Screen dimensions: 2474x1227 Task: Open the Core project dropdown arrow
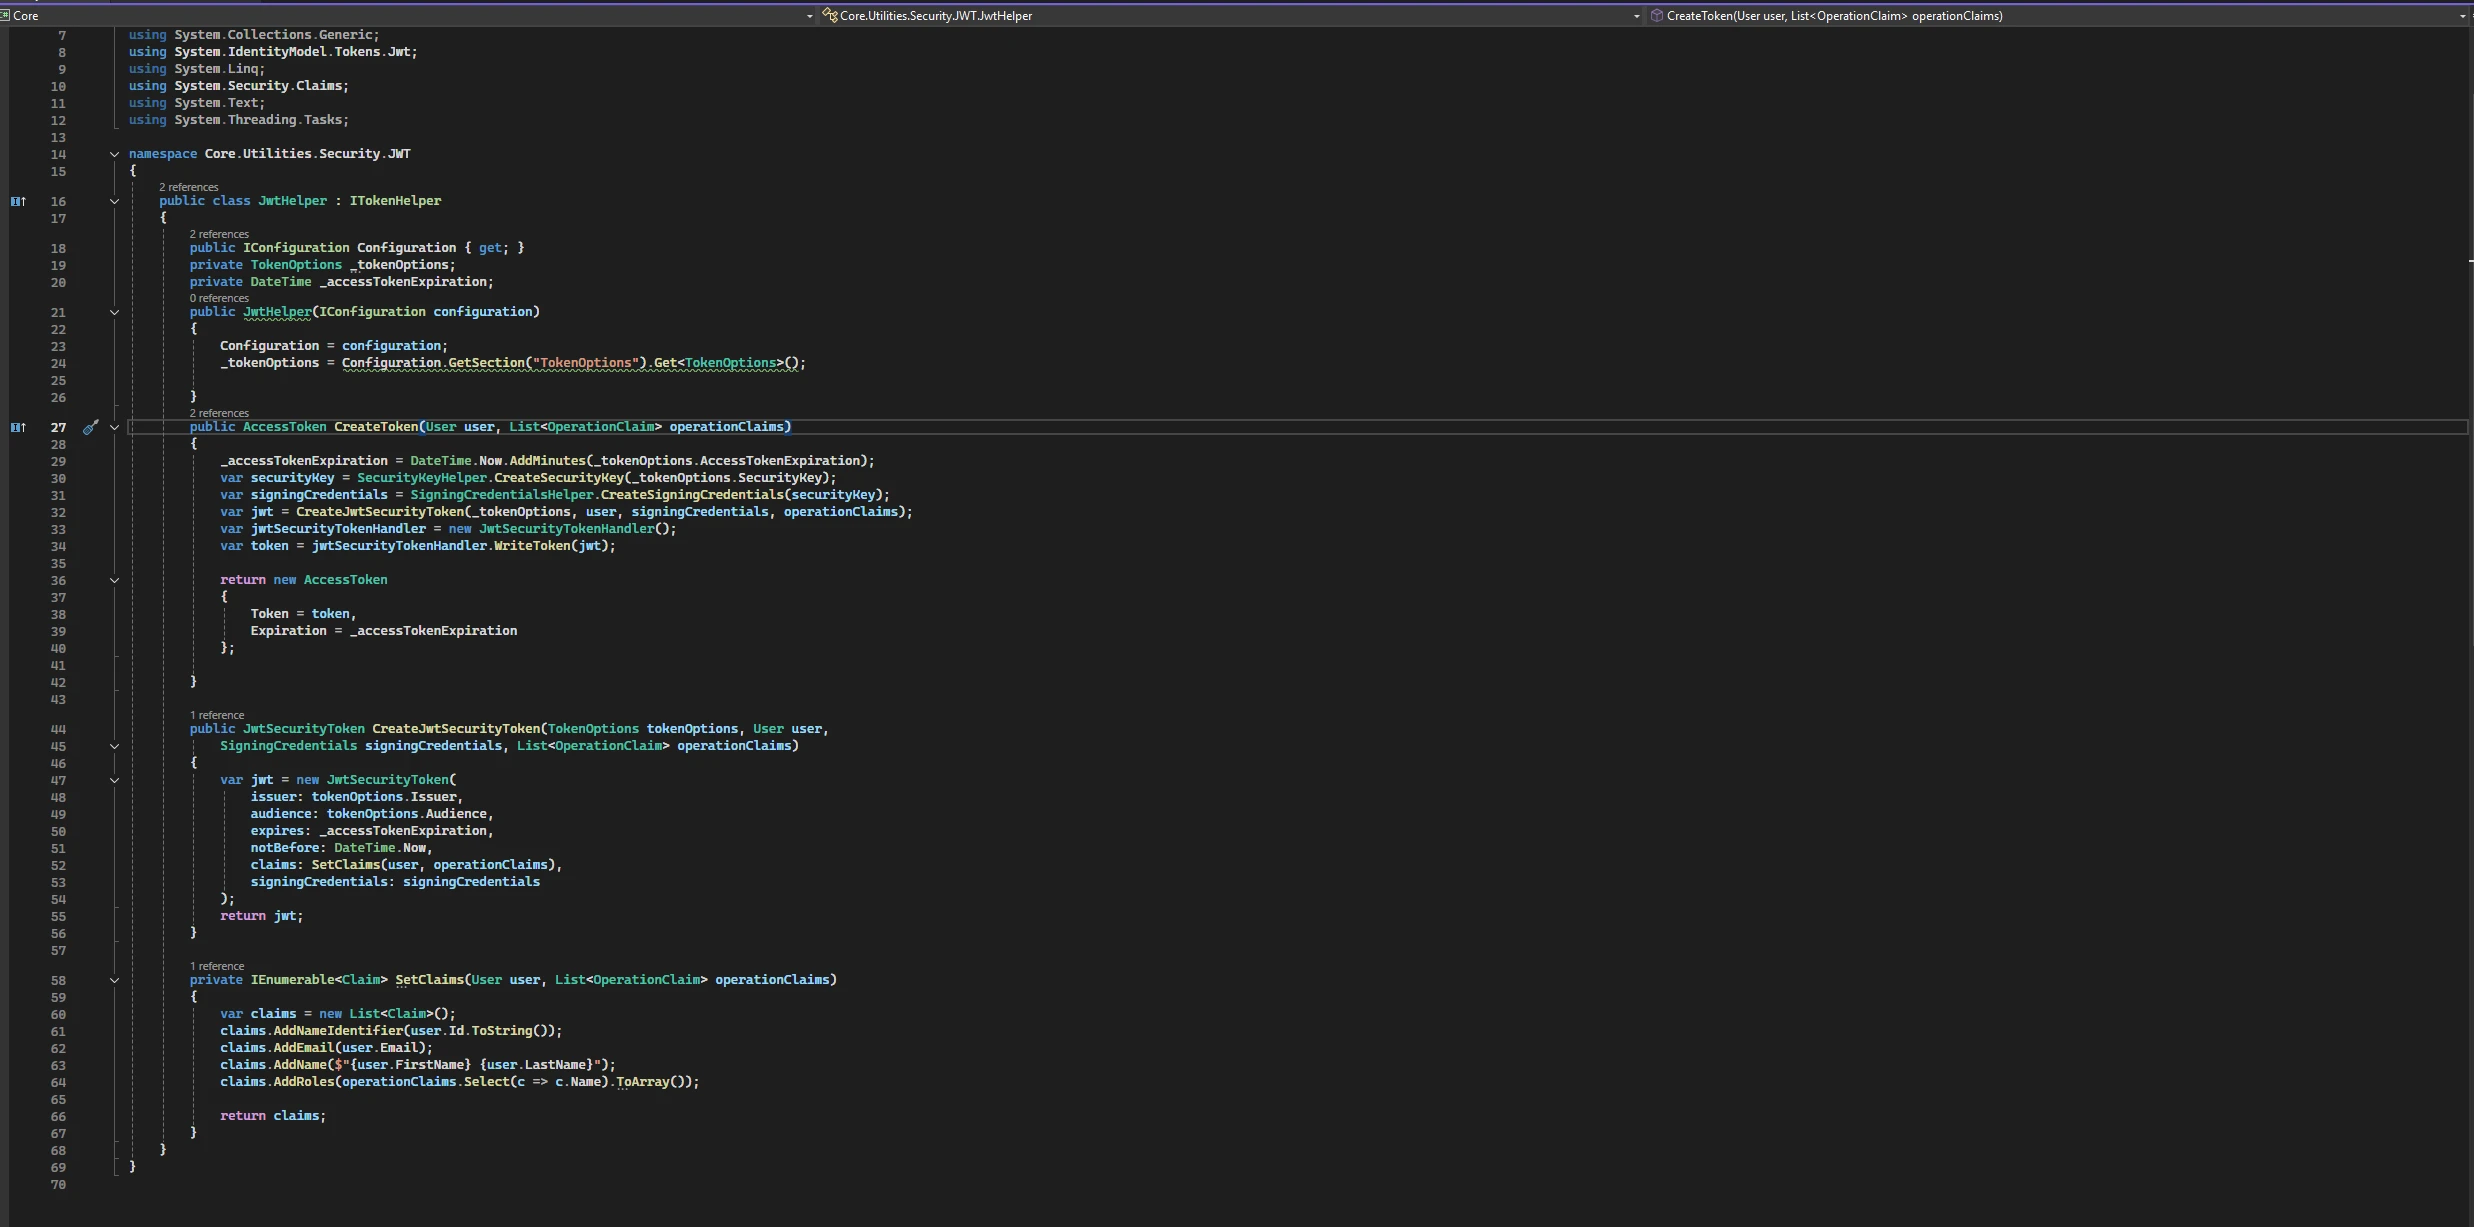(x=810, y=16)
